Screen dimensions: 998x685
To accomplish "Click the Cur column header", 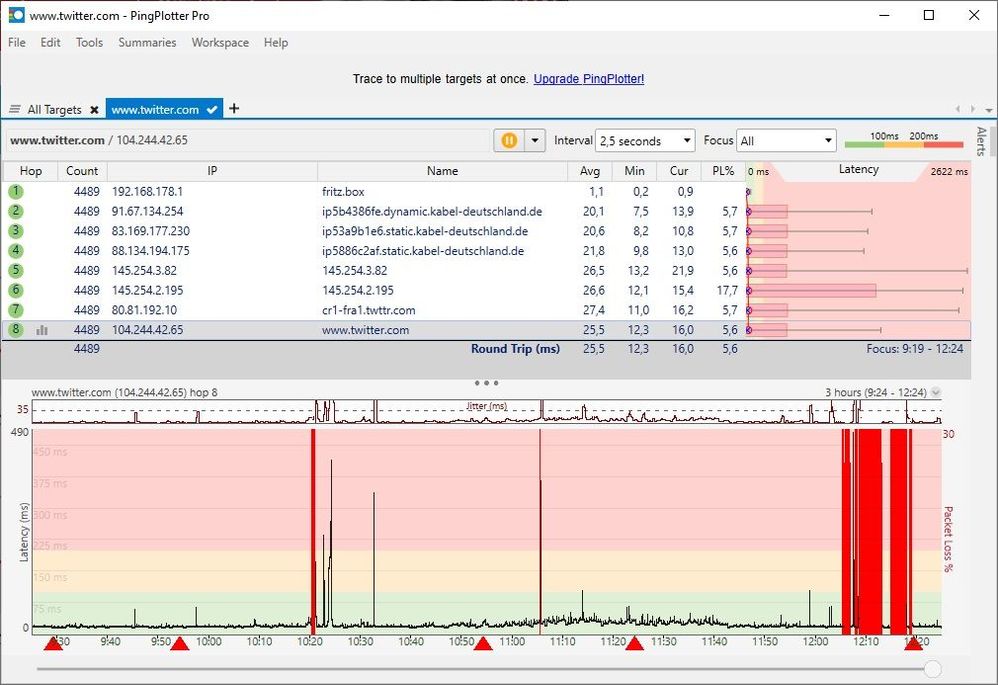I will tap(679, 171).
